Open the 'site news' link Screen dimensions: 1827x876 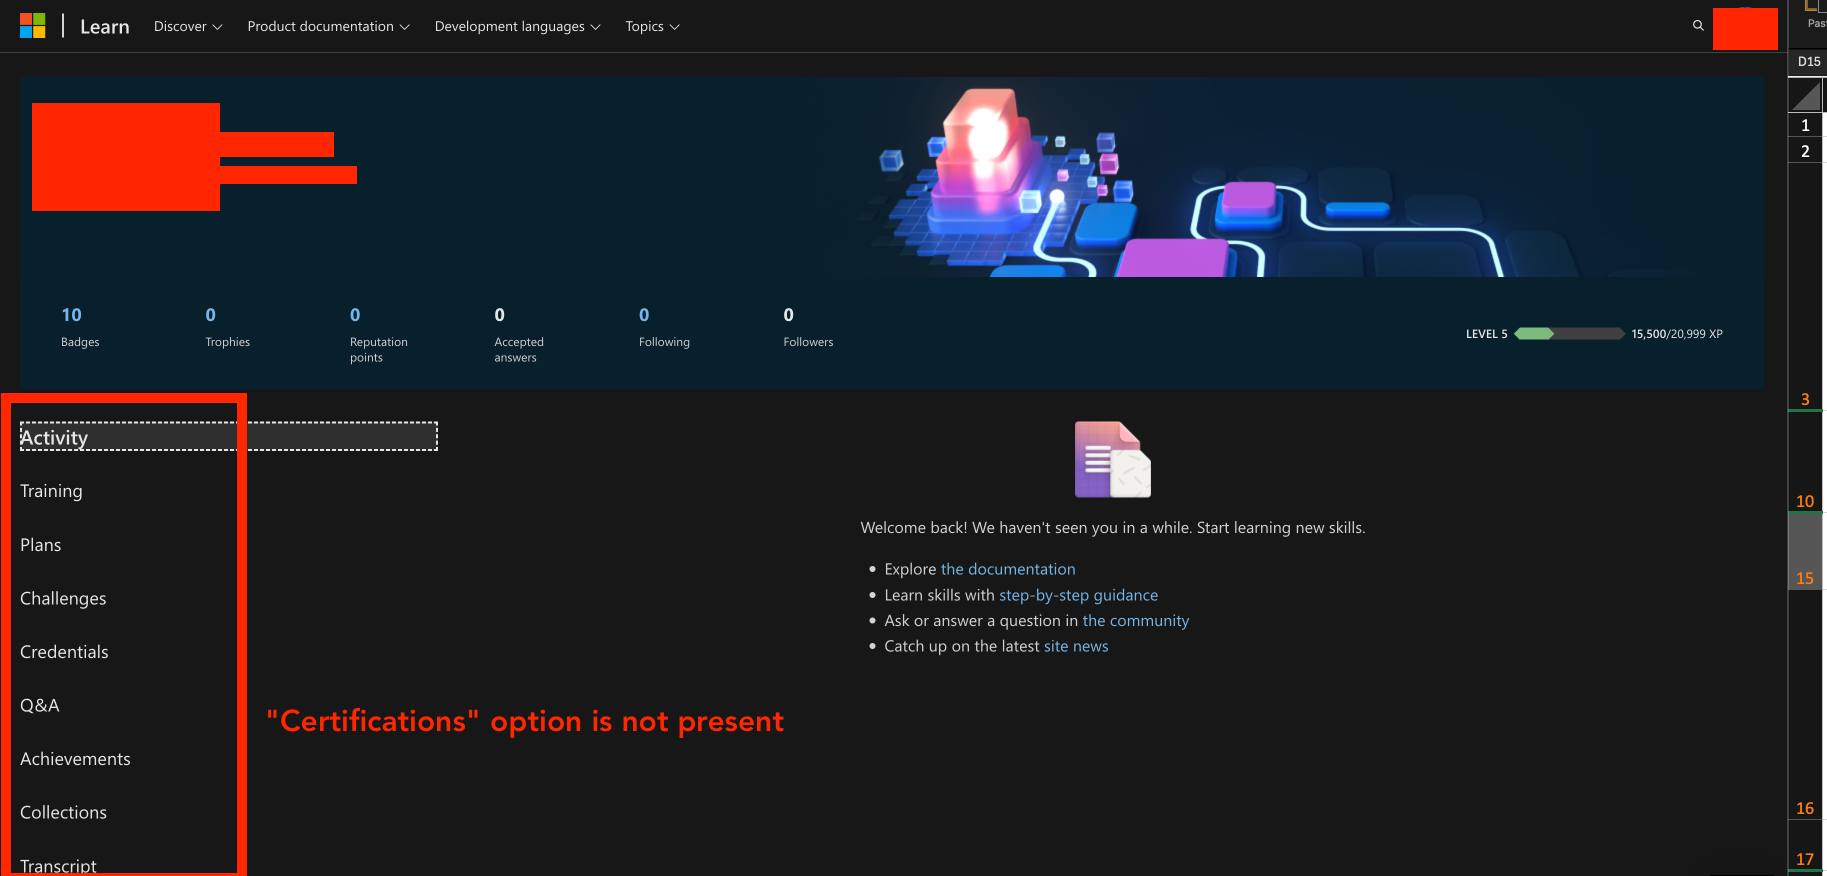tap(1076, 646)
